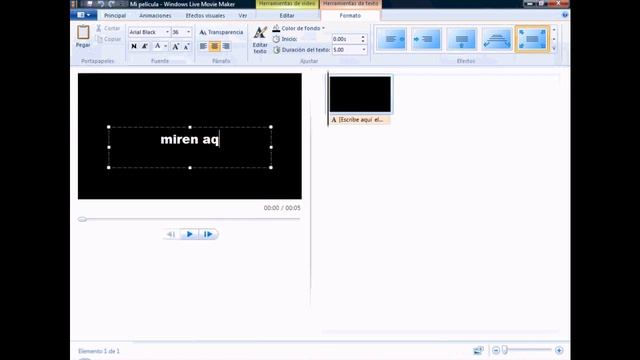Screen dimensions: 640x360
Task: Open the Movie Maker application menu button
Action: [x=84, y=15]
